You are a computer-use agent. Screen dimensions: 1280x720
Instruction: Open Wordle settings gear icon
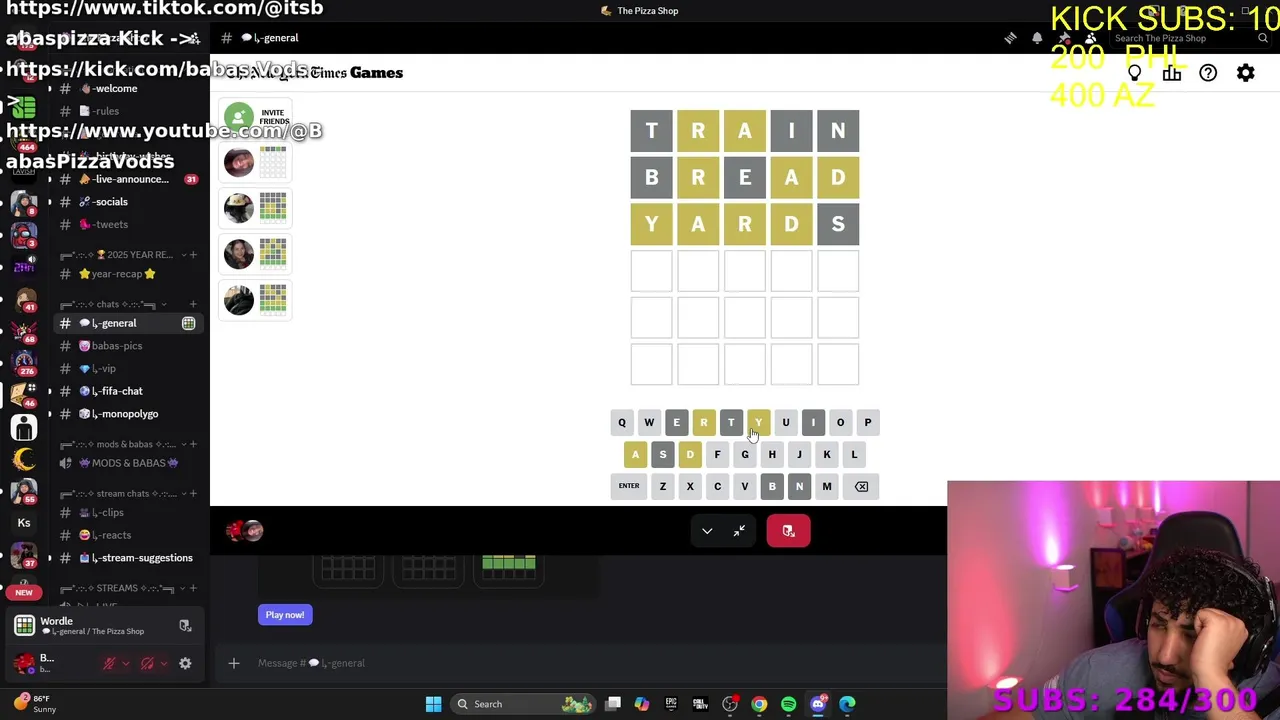[x=1245, y=73]
